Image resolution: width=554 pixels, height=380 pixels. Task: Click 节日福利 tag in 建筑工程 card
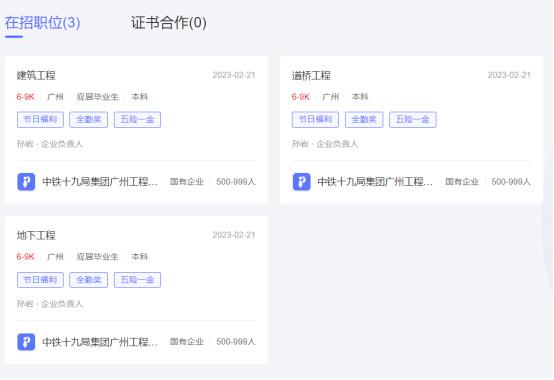pyautogui.click(x=40, y=120)
